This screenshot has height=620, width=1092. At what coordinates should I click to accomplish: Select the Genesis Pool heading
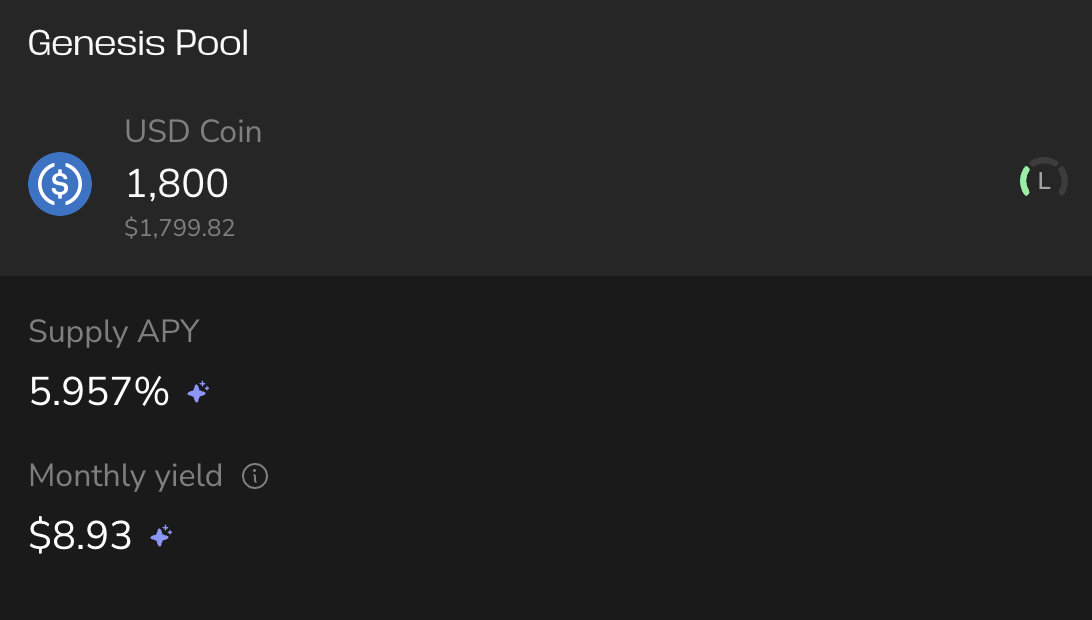pos(138,43)
